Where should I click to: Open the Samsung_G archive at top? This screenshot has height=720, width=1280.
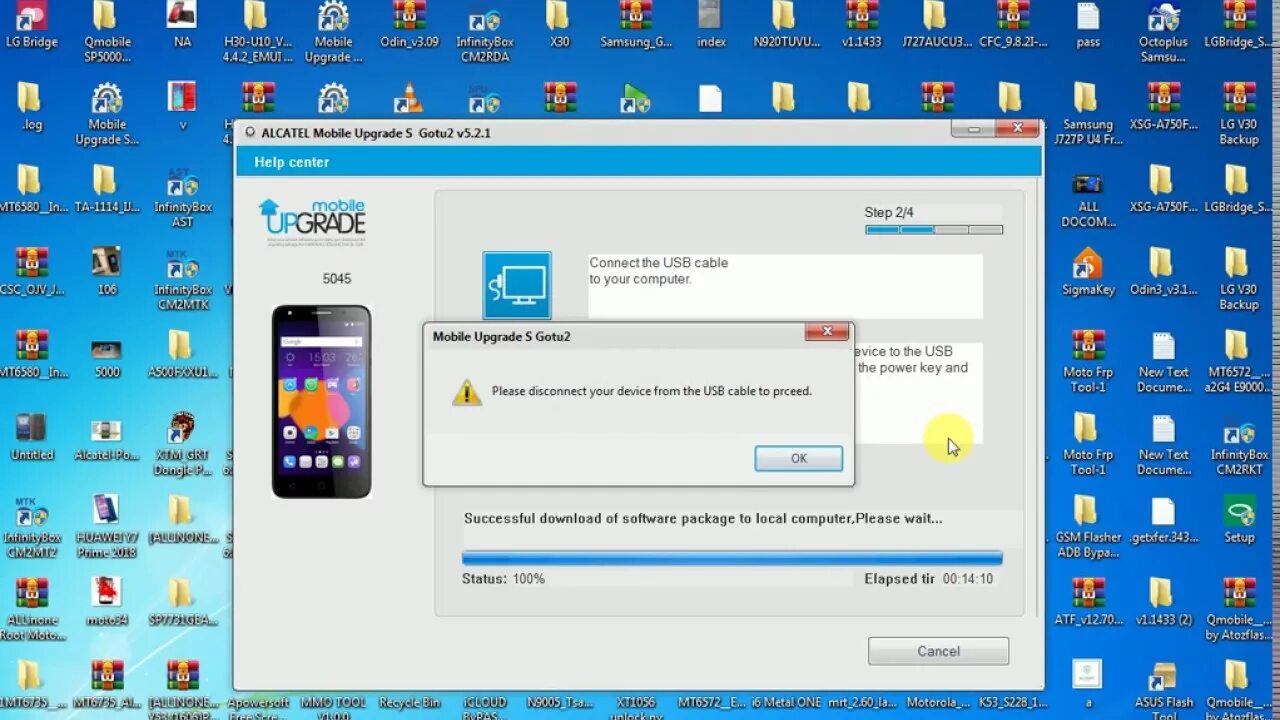click(635, 26)
